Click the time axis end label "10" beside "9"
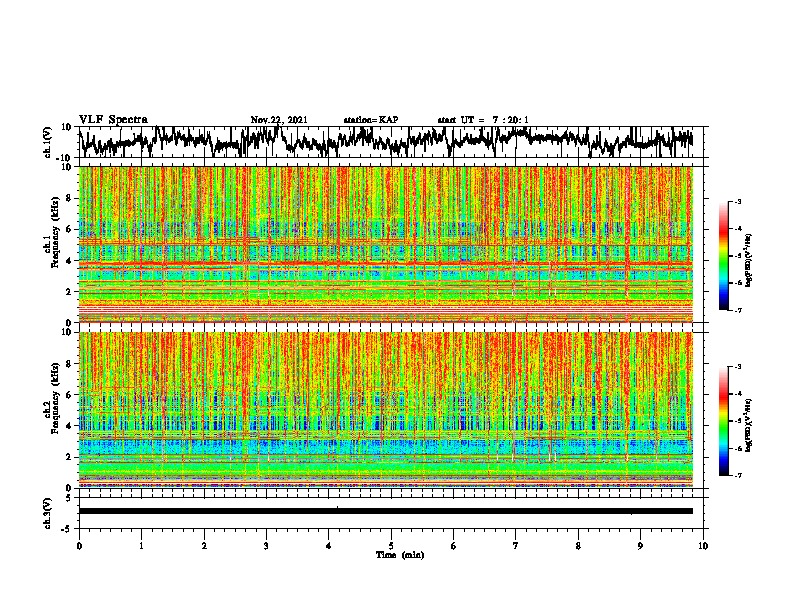 click(703, 546)
